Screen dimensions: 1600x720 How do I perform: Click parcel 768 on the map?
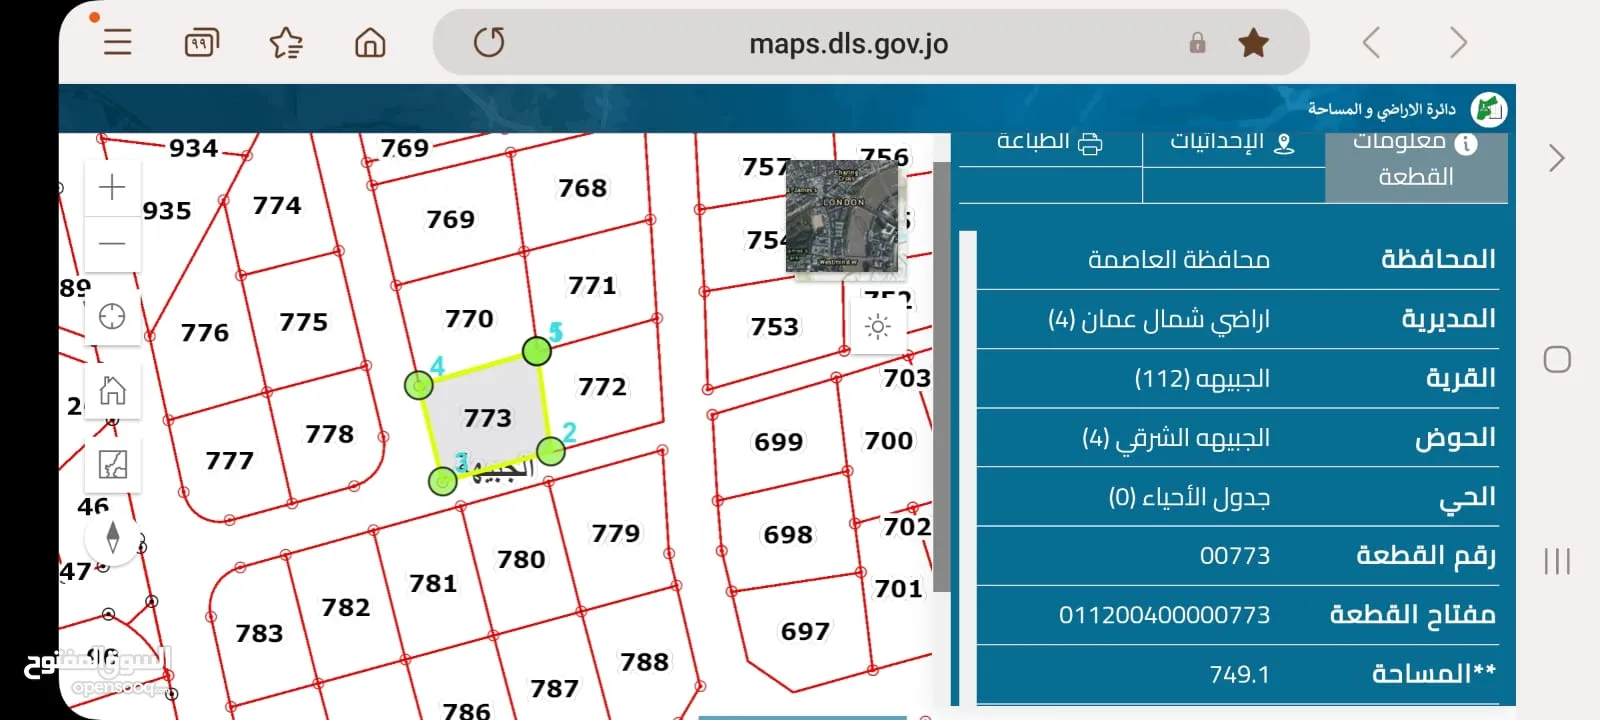point(582,188)
